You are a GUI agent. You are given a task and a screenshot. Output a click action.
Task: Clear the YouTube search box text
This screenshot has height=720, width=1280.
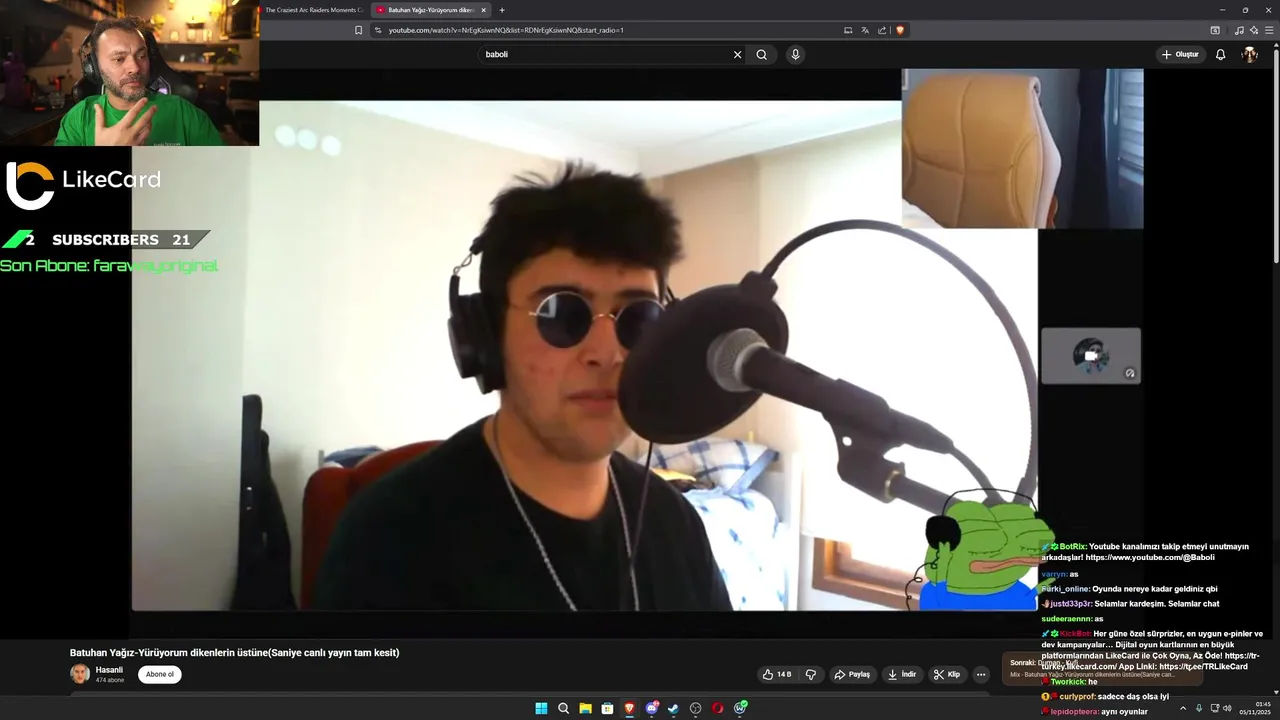pos(738,55)
